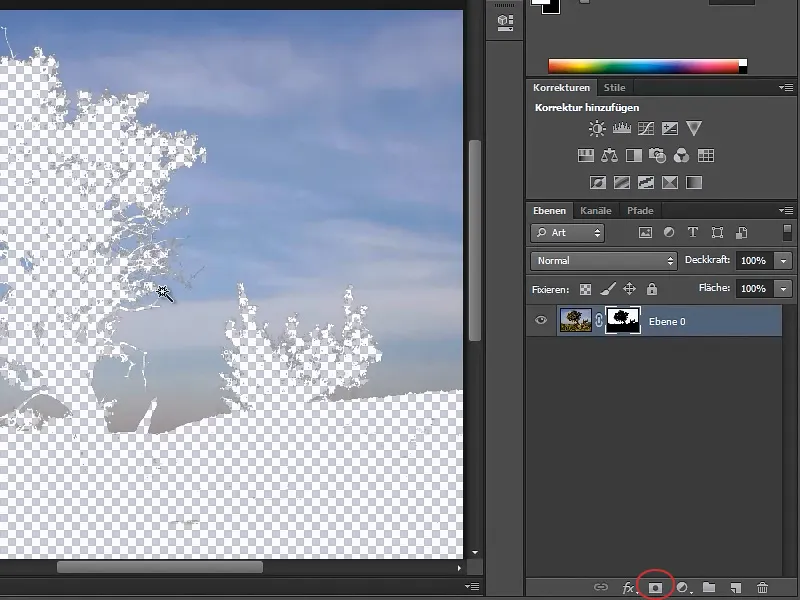
Task: Add a Brightness/Contrast adjustment
Action: pyautogui.click(x=597, y=128)
